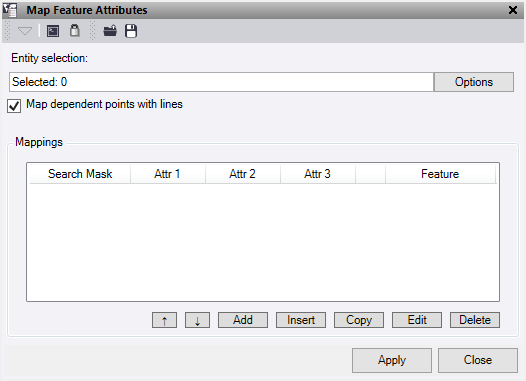Viewport: 526px width, 381px height.
Task: Click the Selected: 0 entity field
Action: pos(221,82)
